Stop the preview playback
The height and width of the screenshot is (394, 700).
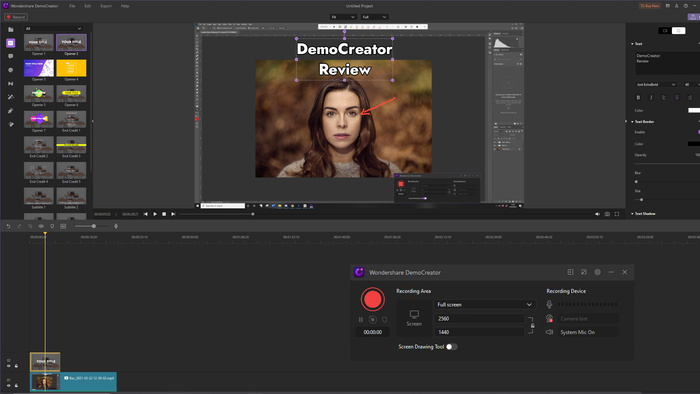coord(164,214)
